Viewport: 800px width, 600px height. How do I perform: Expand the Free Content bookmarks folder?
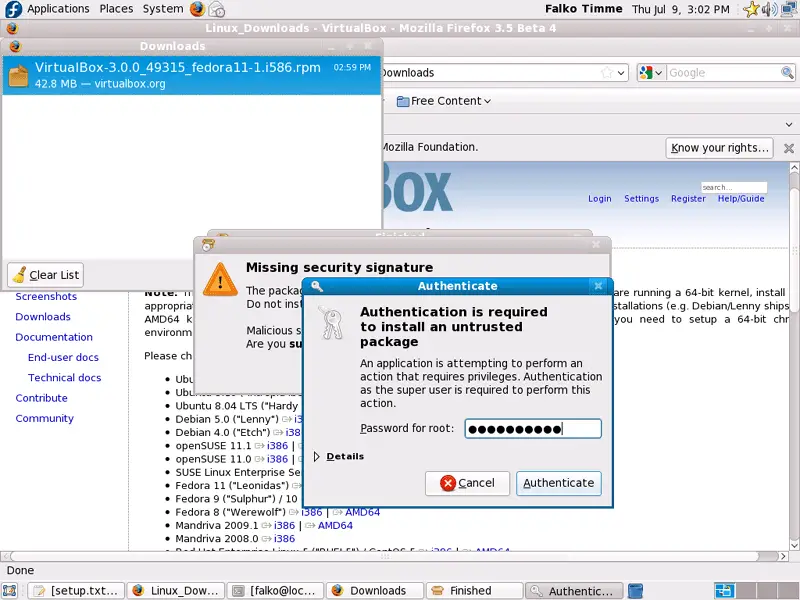pos(444,101)
